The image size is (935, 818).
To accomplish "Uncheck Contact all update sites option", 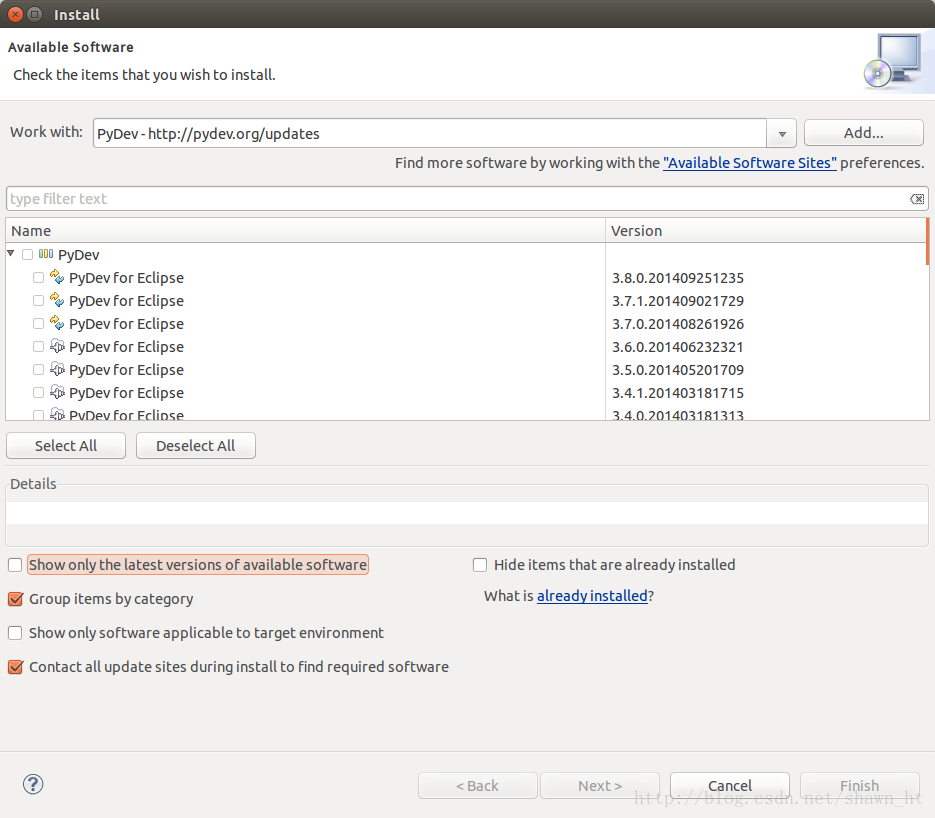I will 15,667.
